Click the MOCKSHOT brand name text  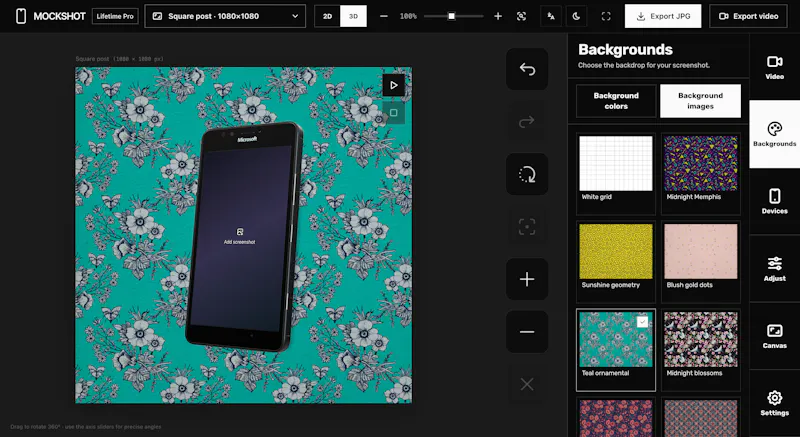coord(60,16)
